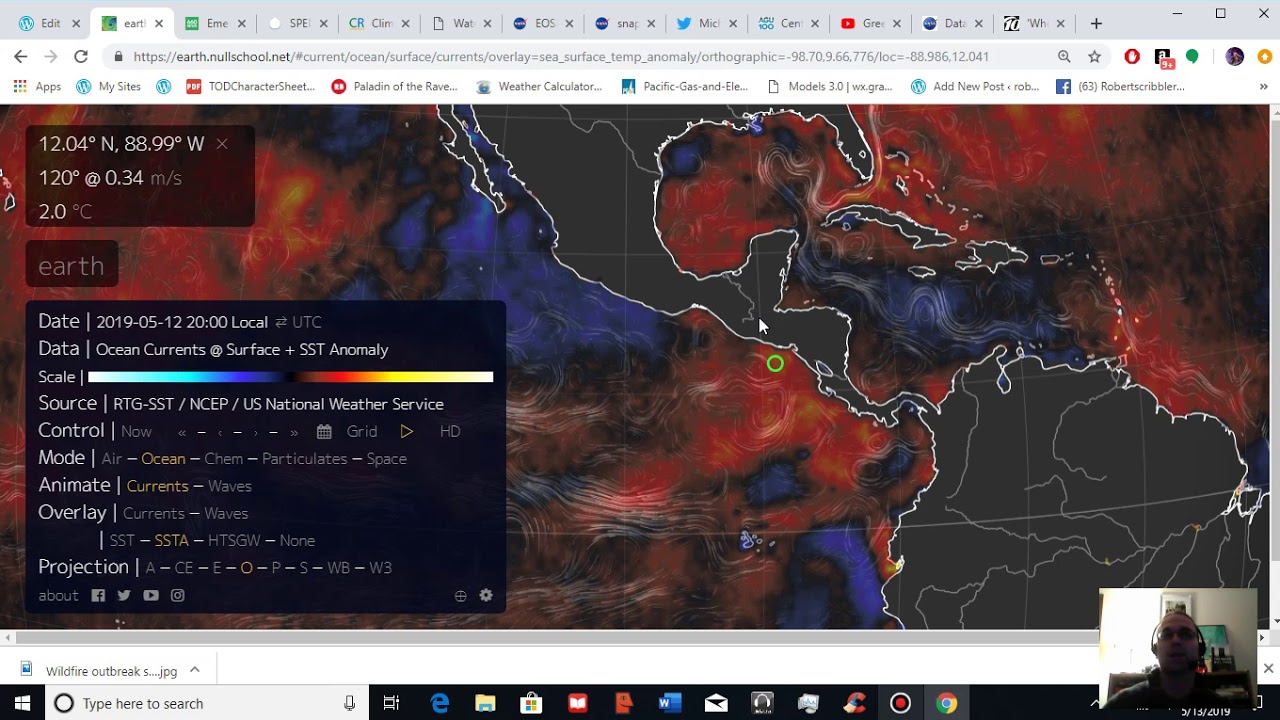Click the browser Back arrow
This screenshot has height=720, width=1280.
click(x=20, y=57)
